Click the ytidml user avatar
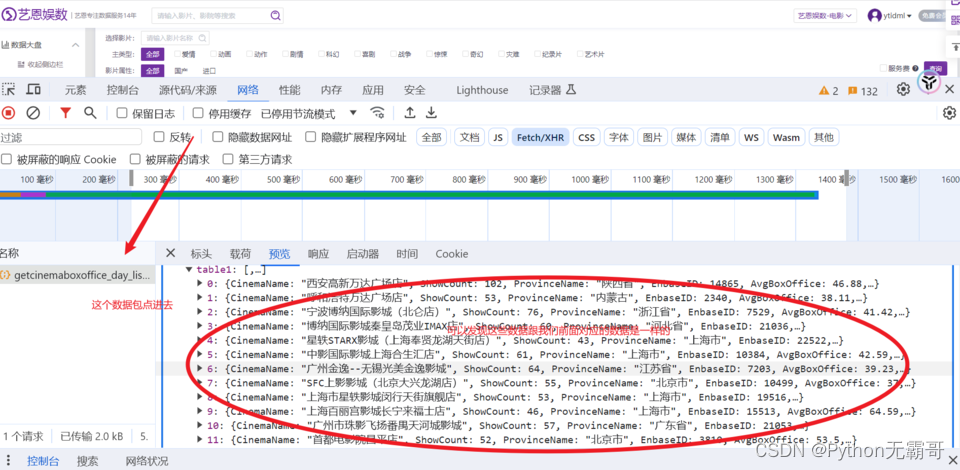 pyautogui.click(x=874, y=16)
